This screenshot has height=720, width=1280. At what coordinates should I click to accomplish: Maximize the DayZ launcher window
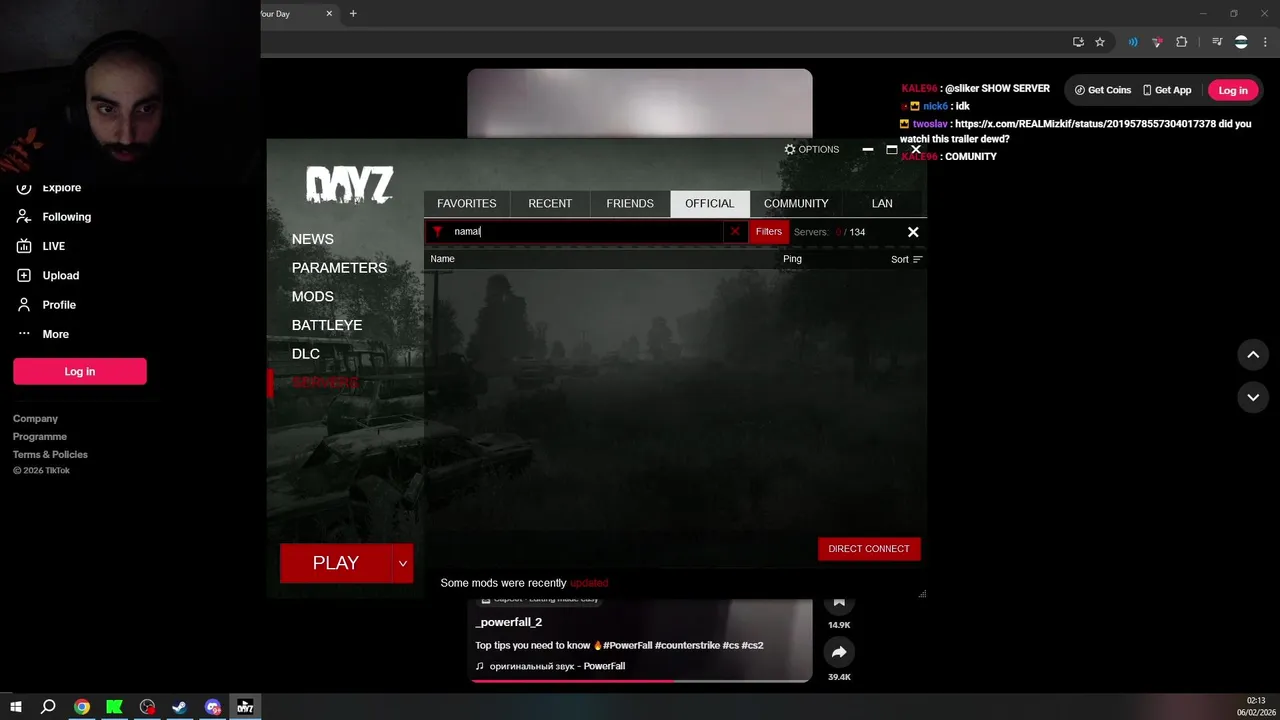[x=892, y=149]
